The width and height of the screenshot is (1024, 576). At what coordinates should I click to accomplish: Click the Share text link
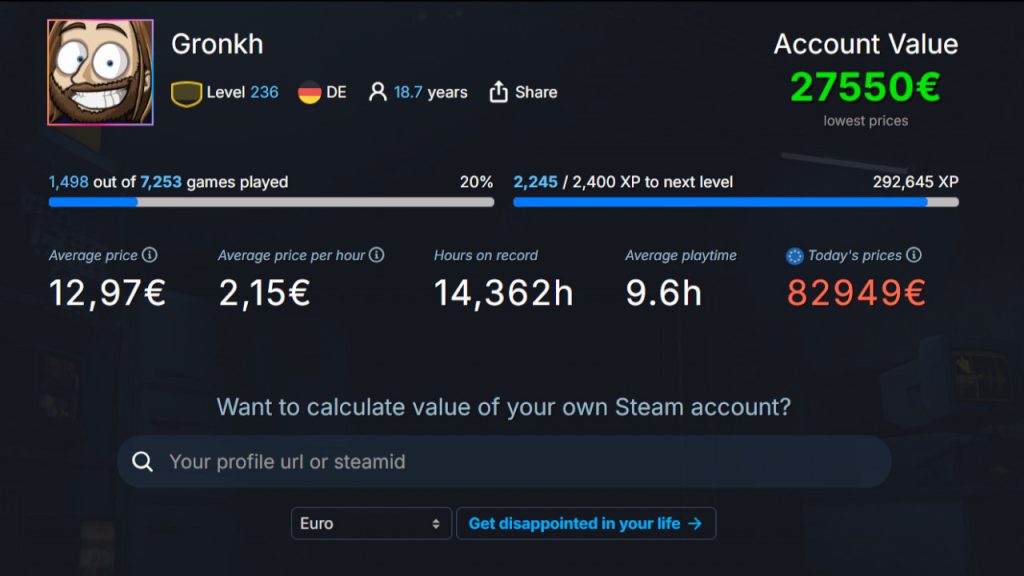point(536,92)
